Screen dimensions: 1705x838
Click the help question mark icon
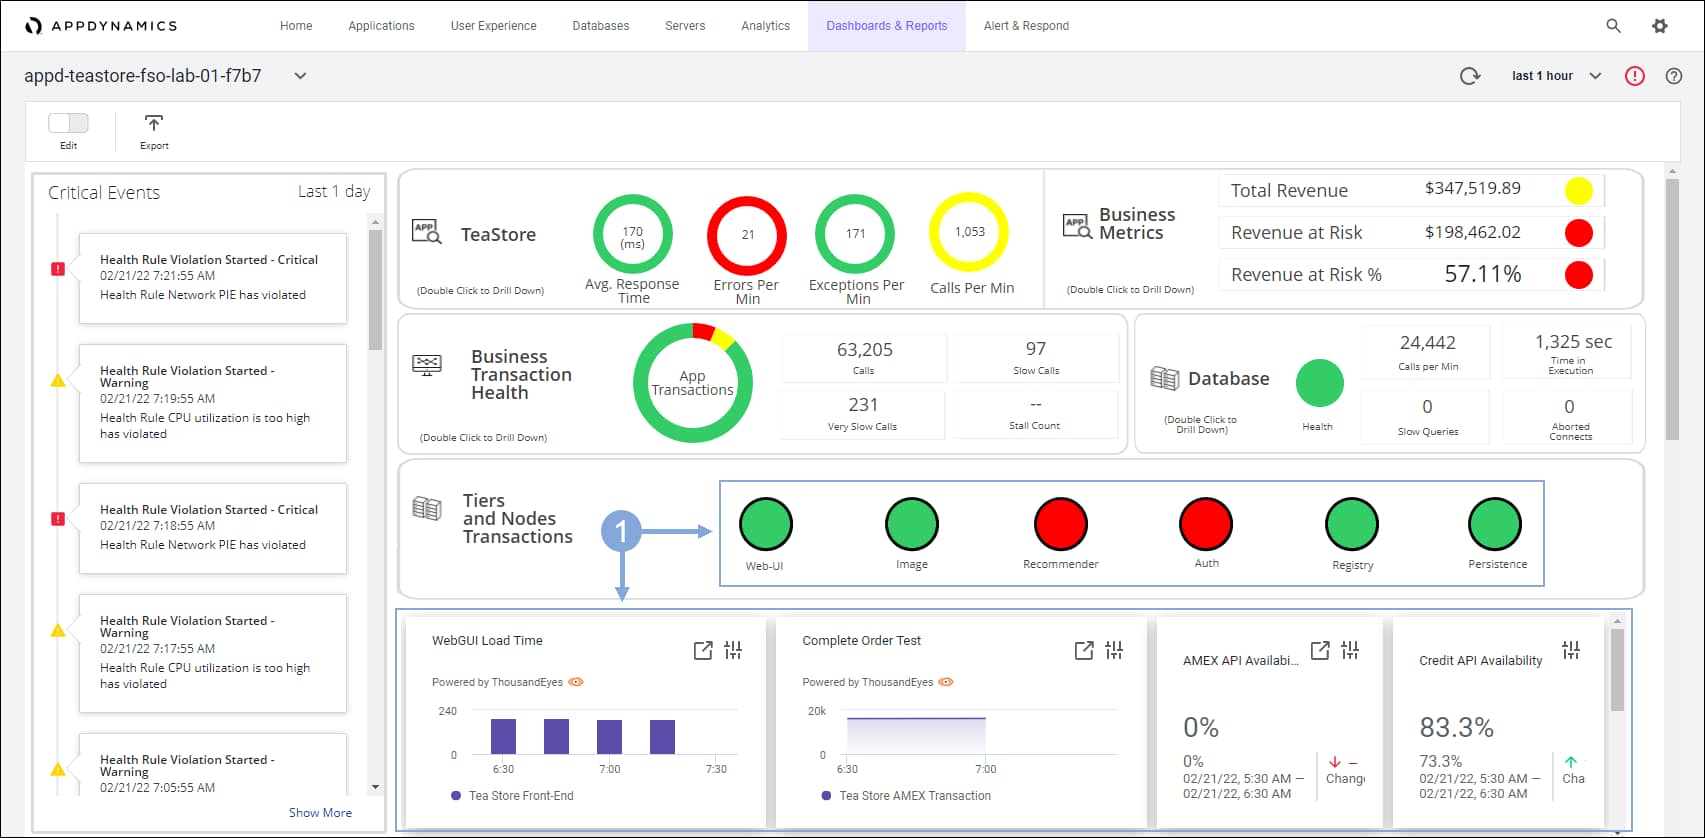pyautogui.click(x=1673, y=76)
